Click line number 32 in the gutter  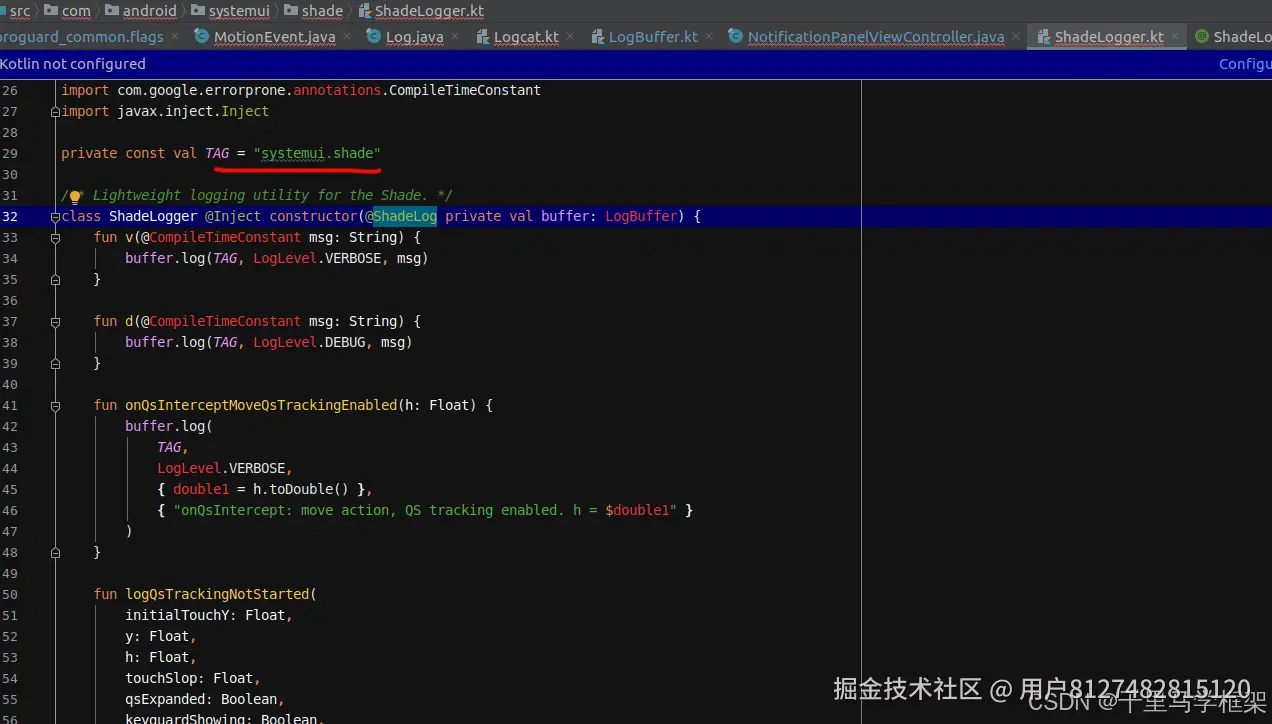10,217
